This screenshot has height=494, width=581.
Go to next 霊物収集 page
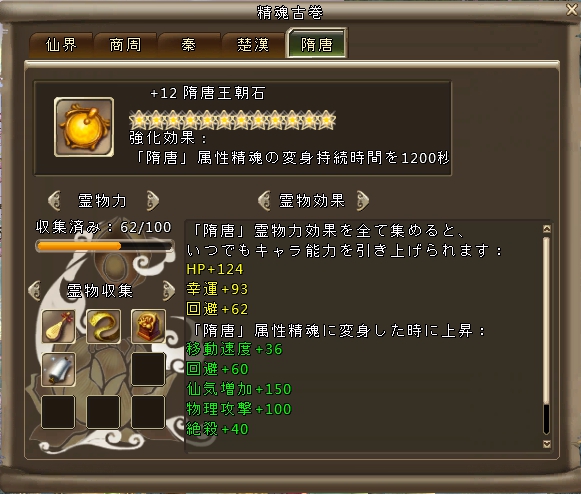(169, 291)
